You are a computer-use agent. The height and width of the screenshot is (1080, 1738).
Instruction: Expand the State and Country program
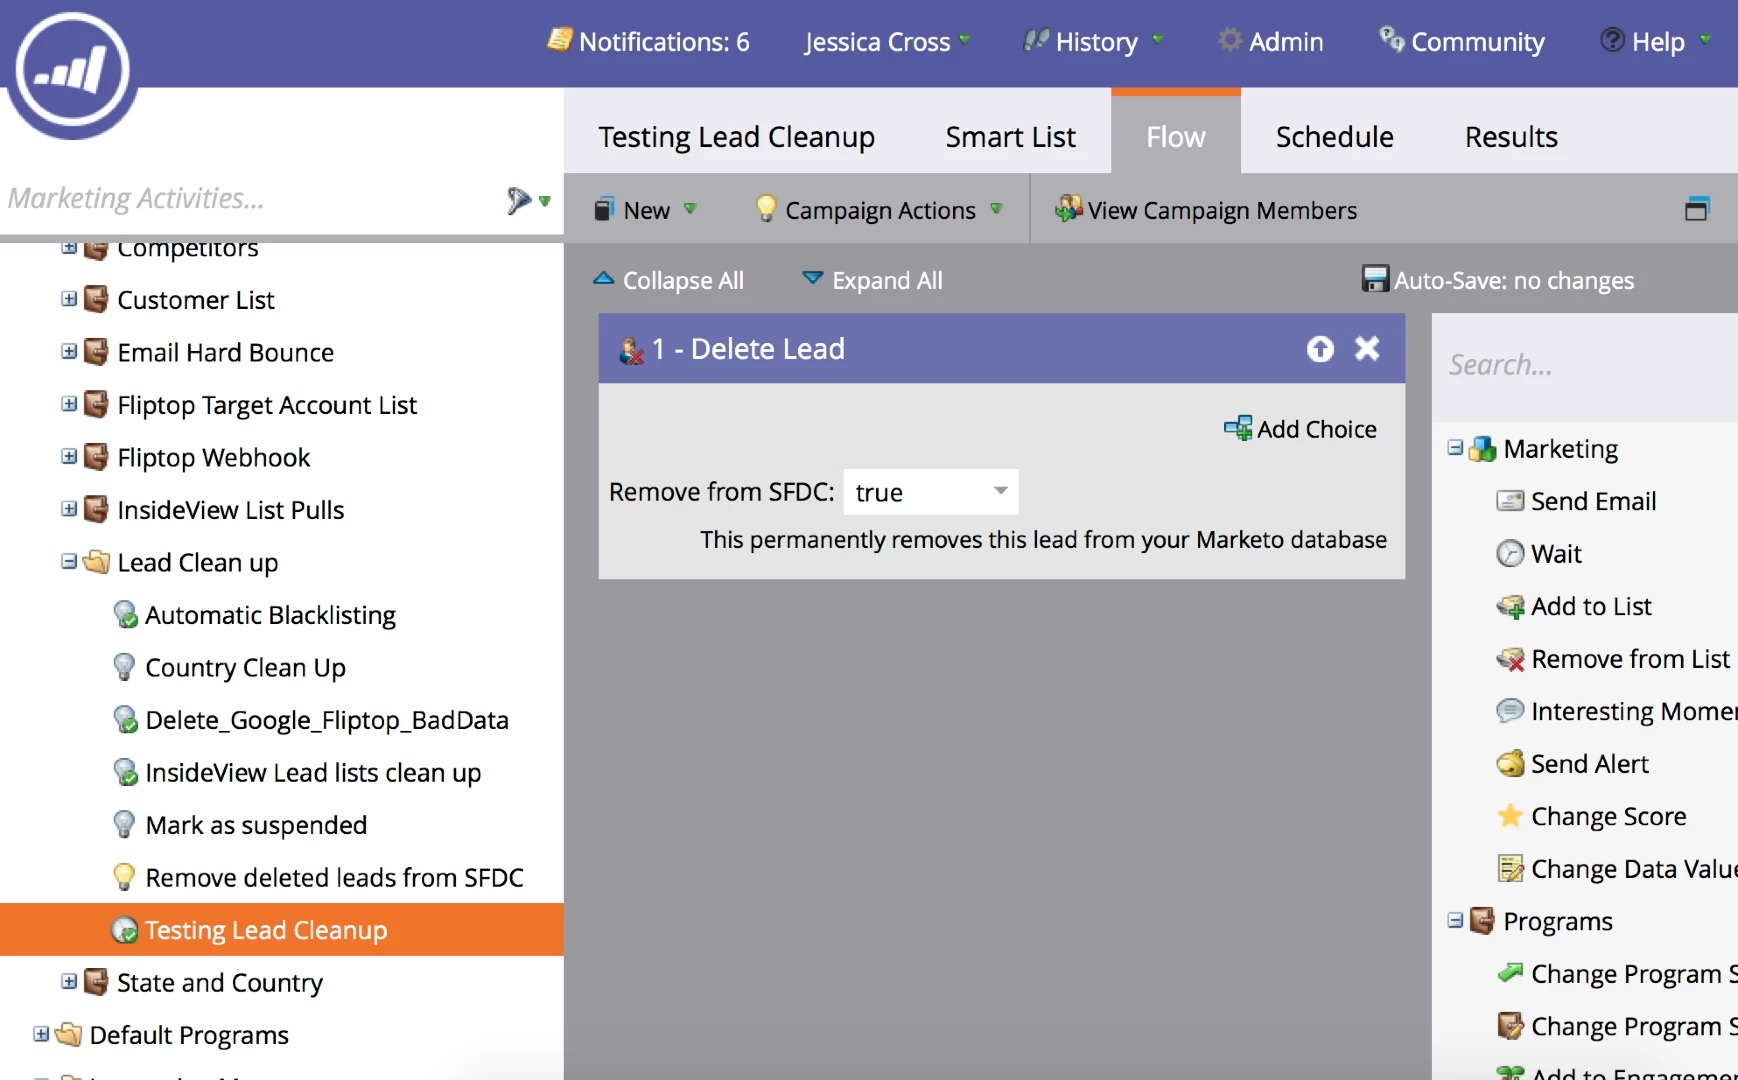click(x=69, y=982)
